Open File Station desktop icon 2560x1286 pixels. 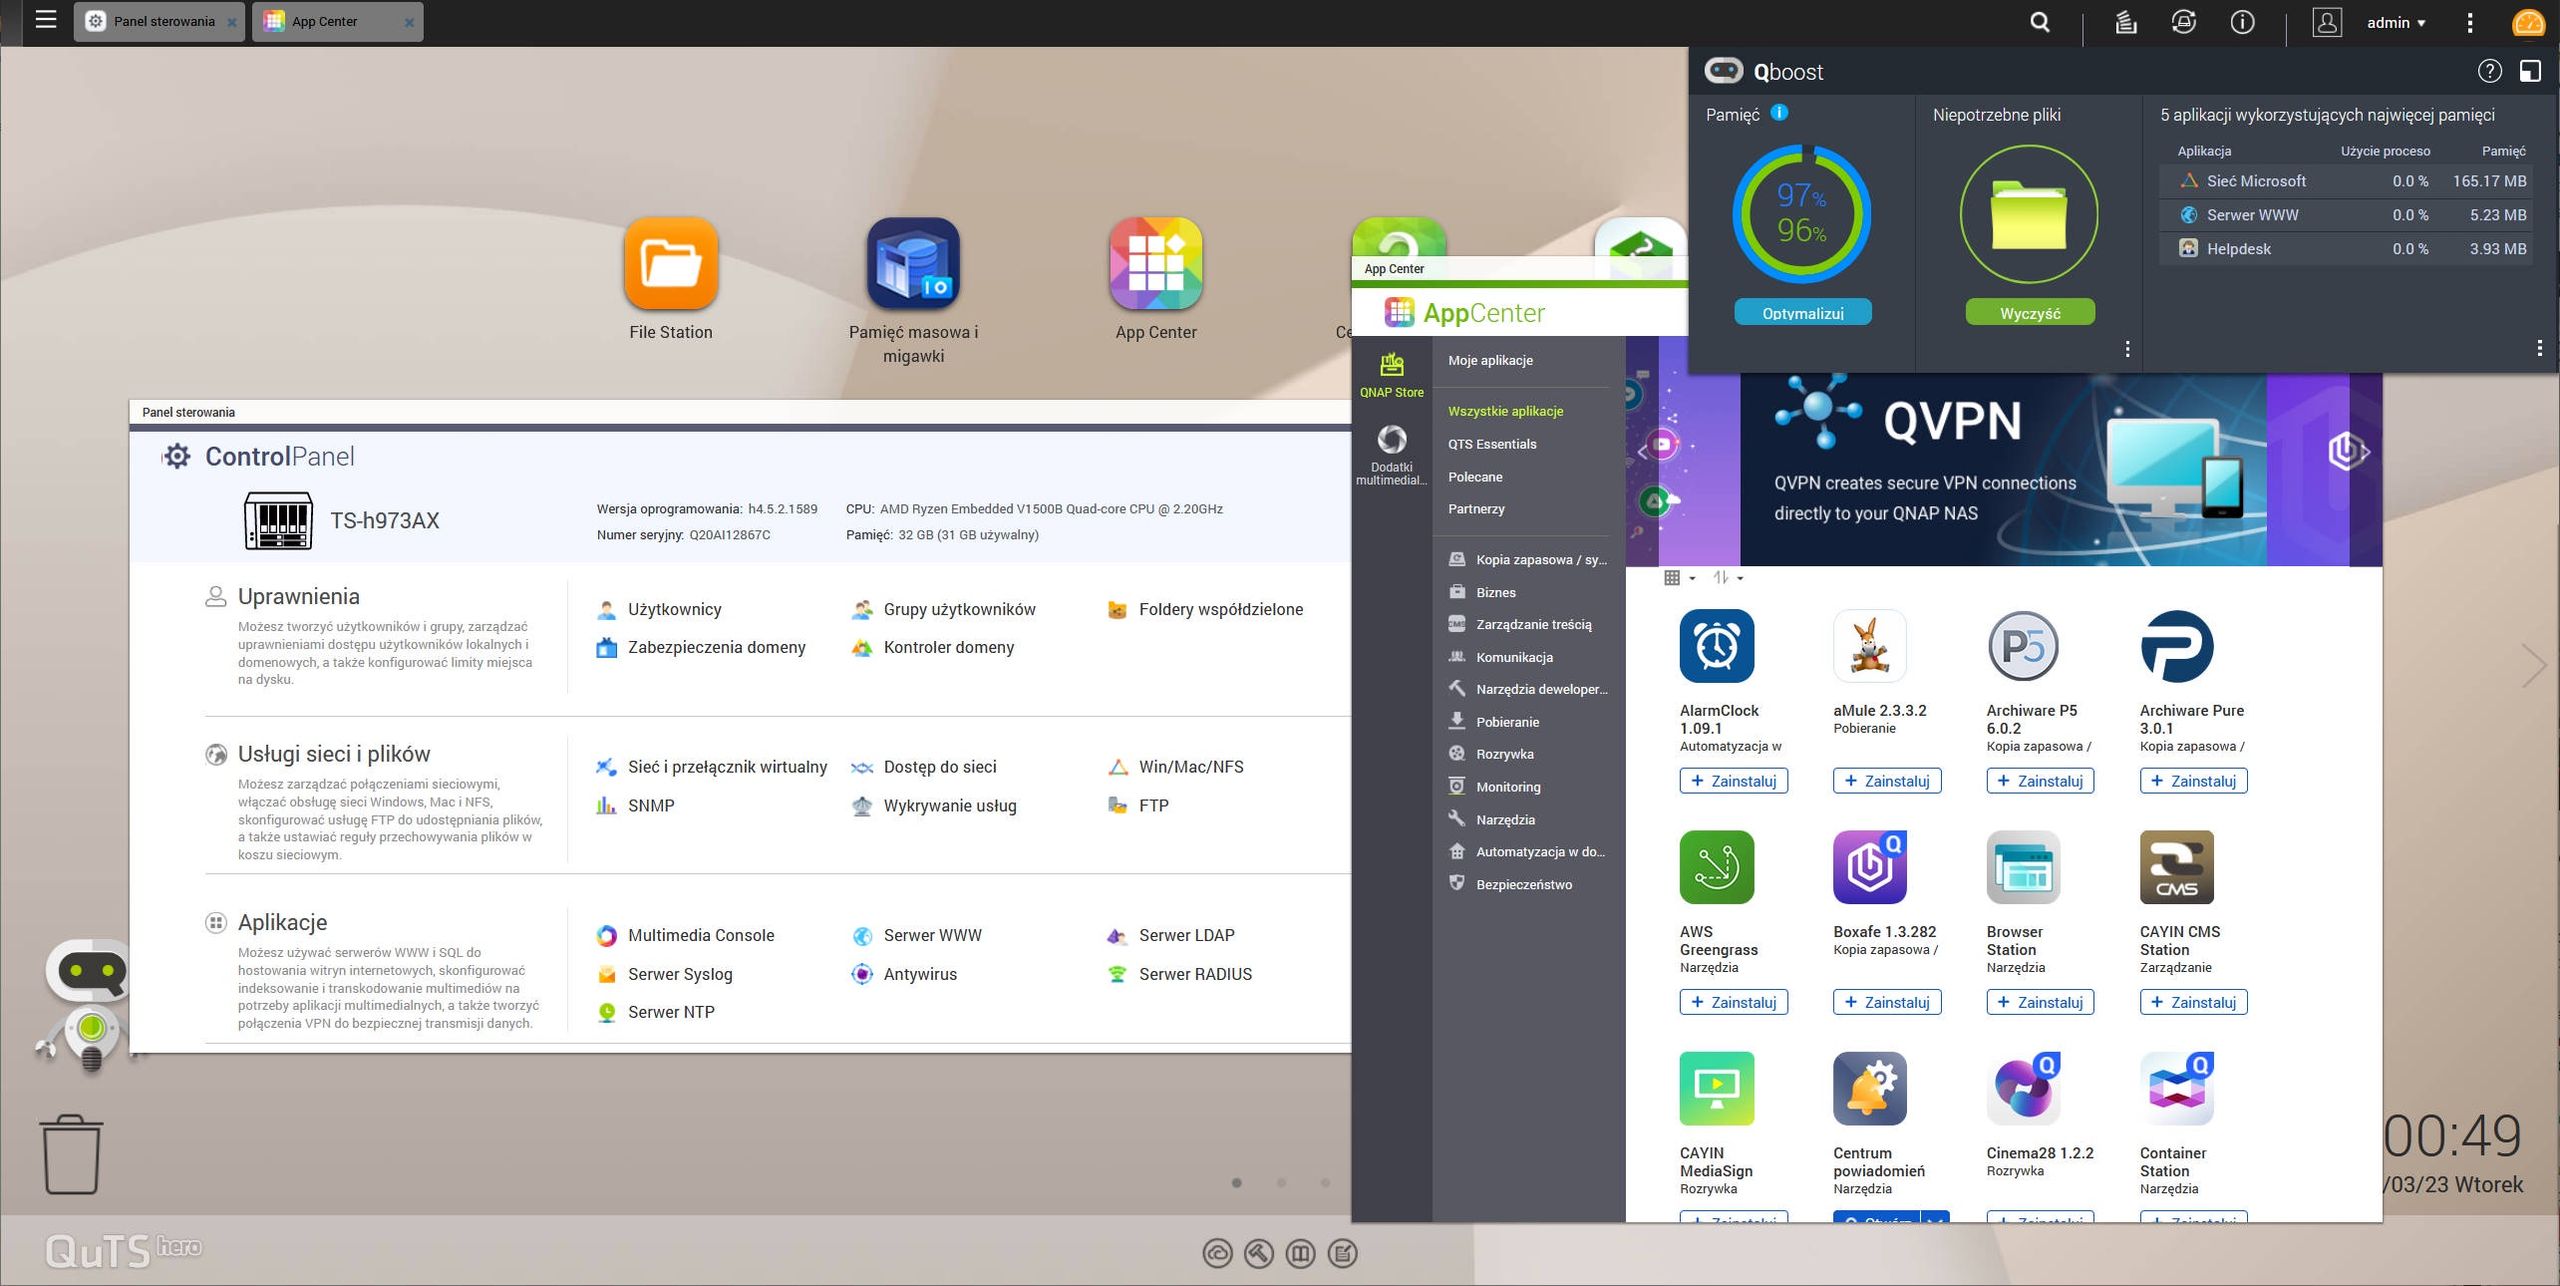671,264
